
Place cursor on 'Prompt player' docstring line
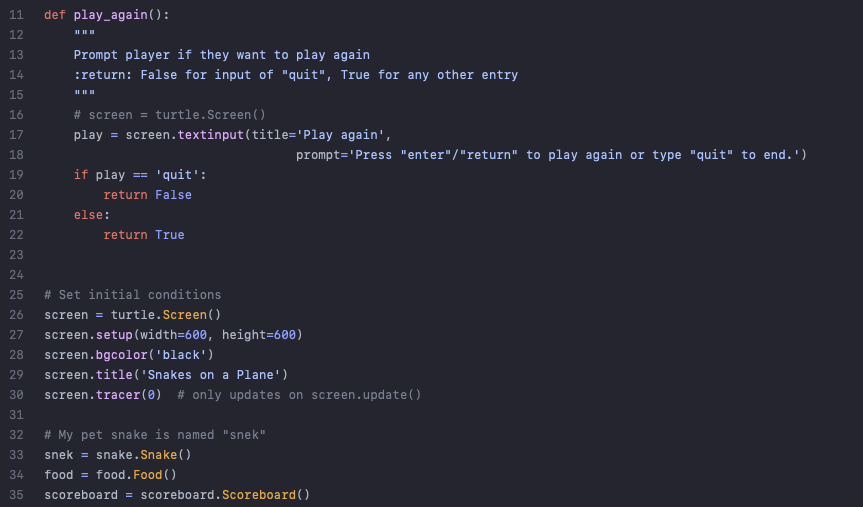(222, 55)
